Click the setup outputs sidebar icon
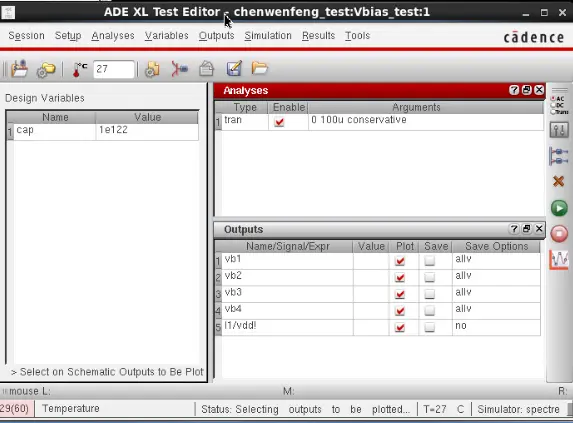Image resolution: width=573 pixels, height=423 pixels. coord(559,156)
